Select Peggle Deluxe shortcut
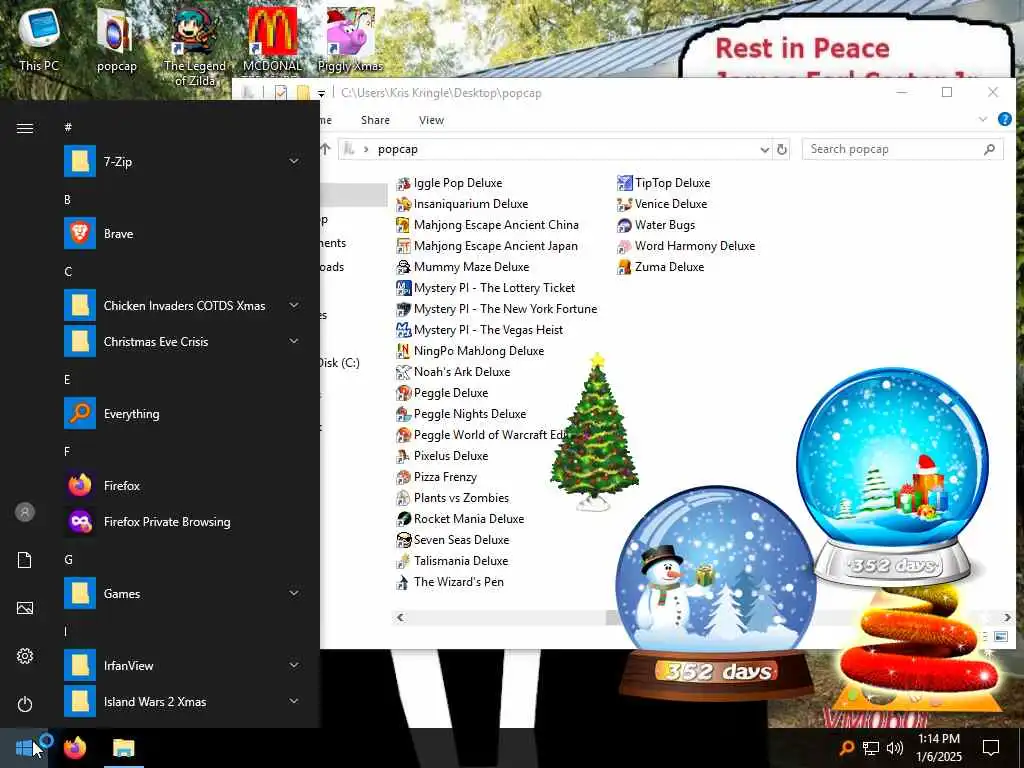Screen dimensions: 1024x768 [443, 393]
